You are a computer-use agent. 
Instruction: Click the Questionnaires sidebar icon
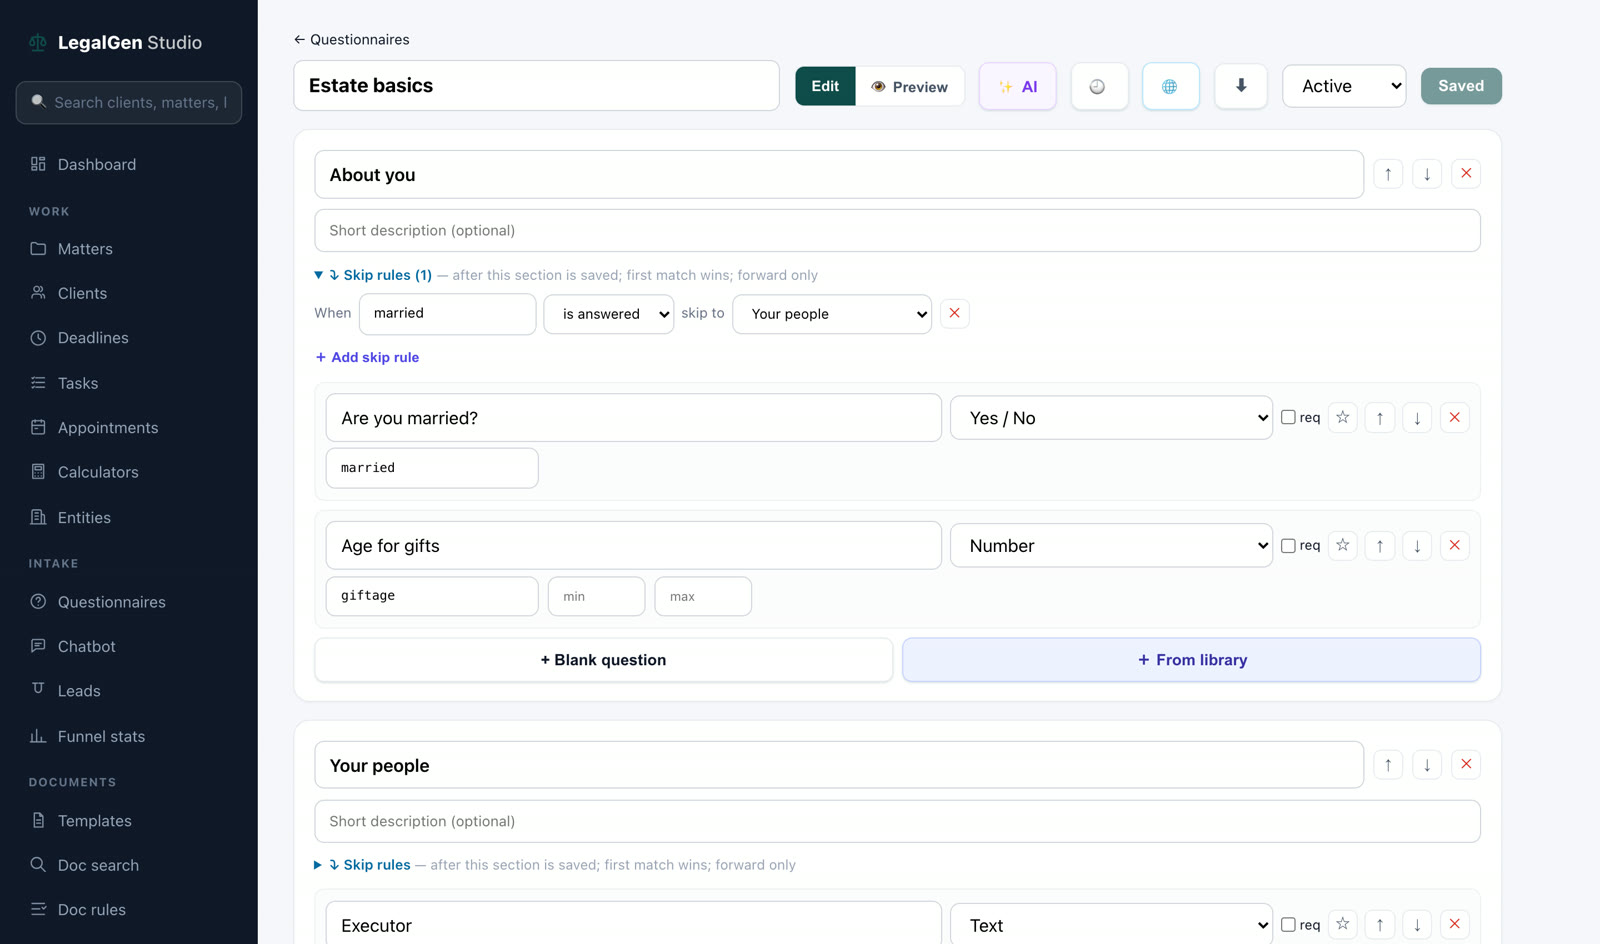coord(38,601)
